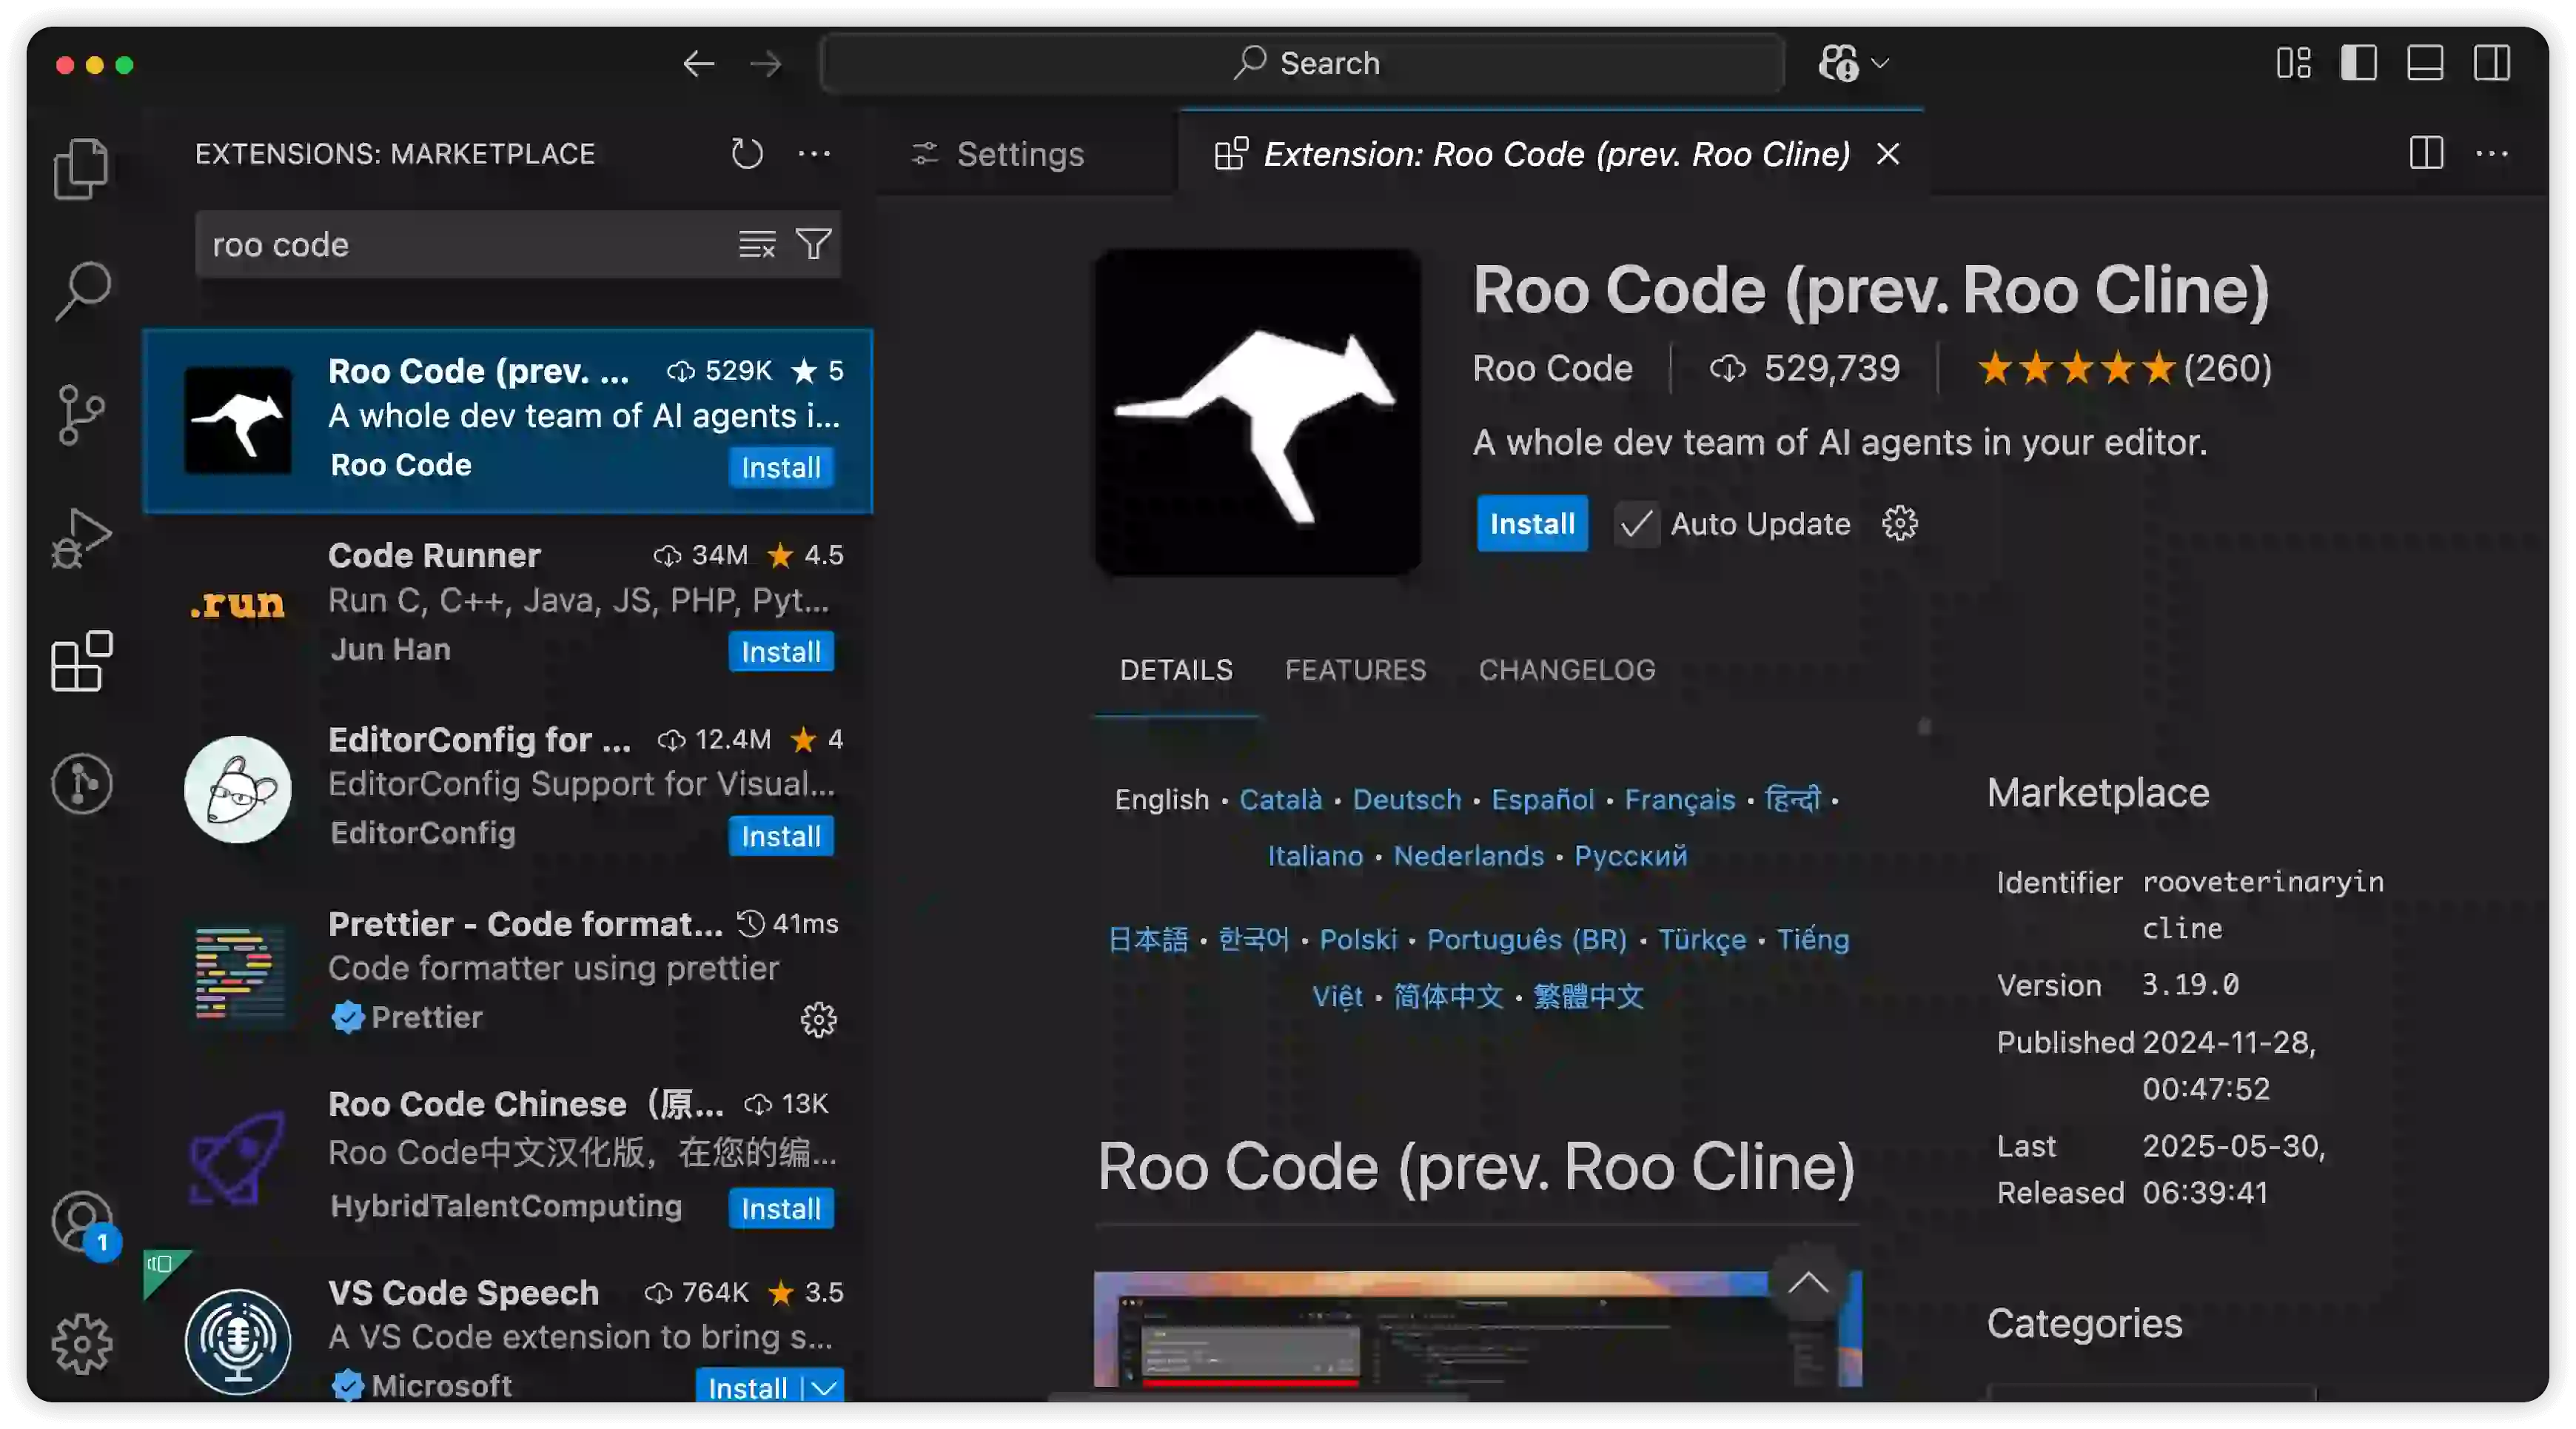This screenshot has height=1429, width=2576.
Task: Open filter extensions funnel menu
Action: pos(814,244)
